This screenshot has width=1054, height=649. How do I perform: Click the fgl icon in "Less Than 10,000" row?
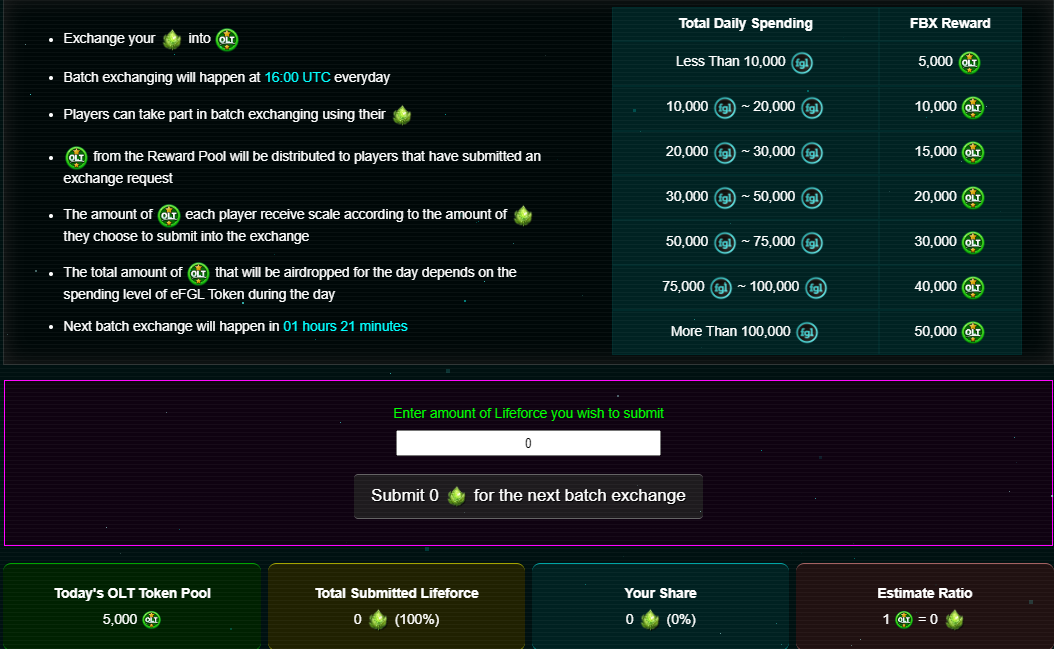802,62
